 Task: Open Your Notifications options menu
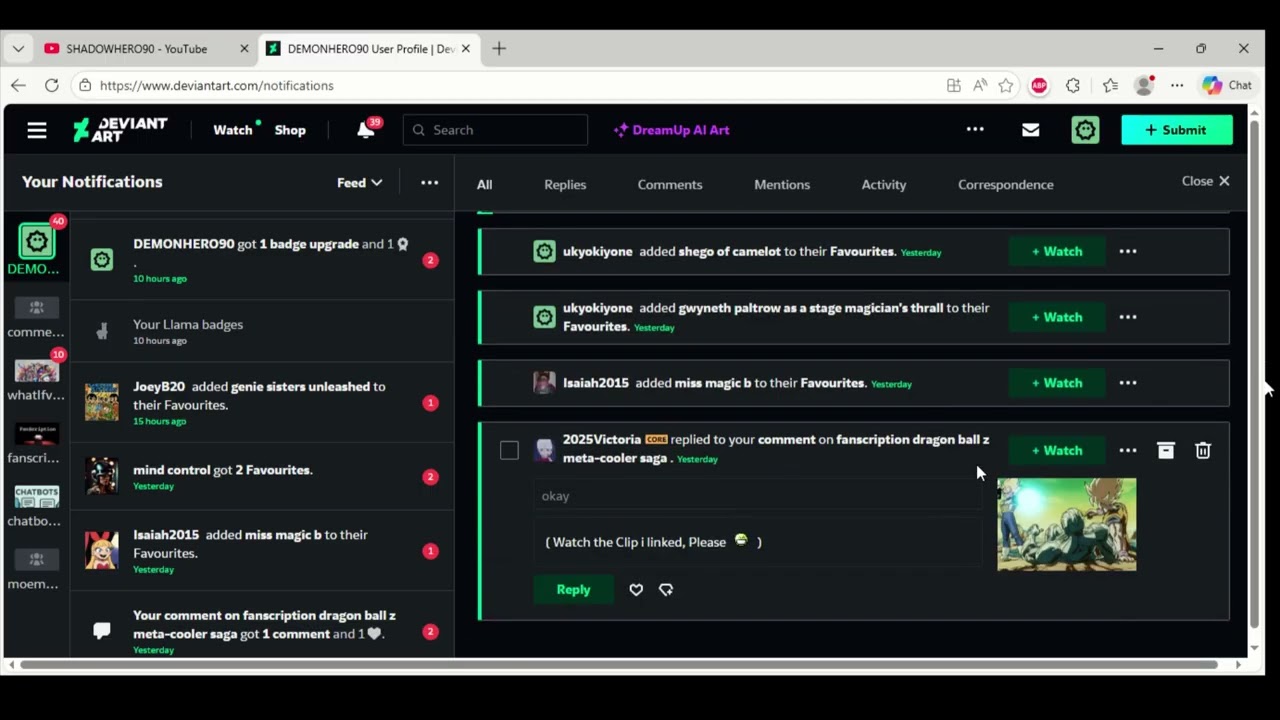click(x=429, y=183)
